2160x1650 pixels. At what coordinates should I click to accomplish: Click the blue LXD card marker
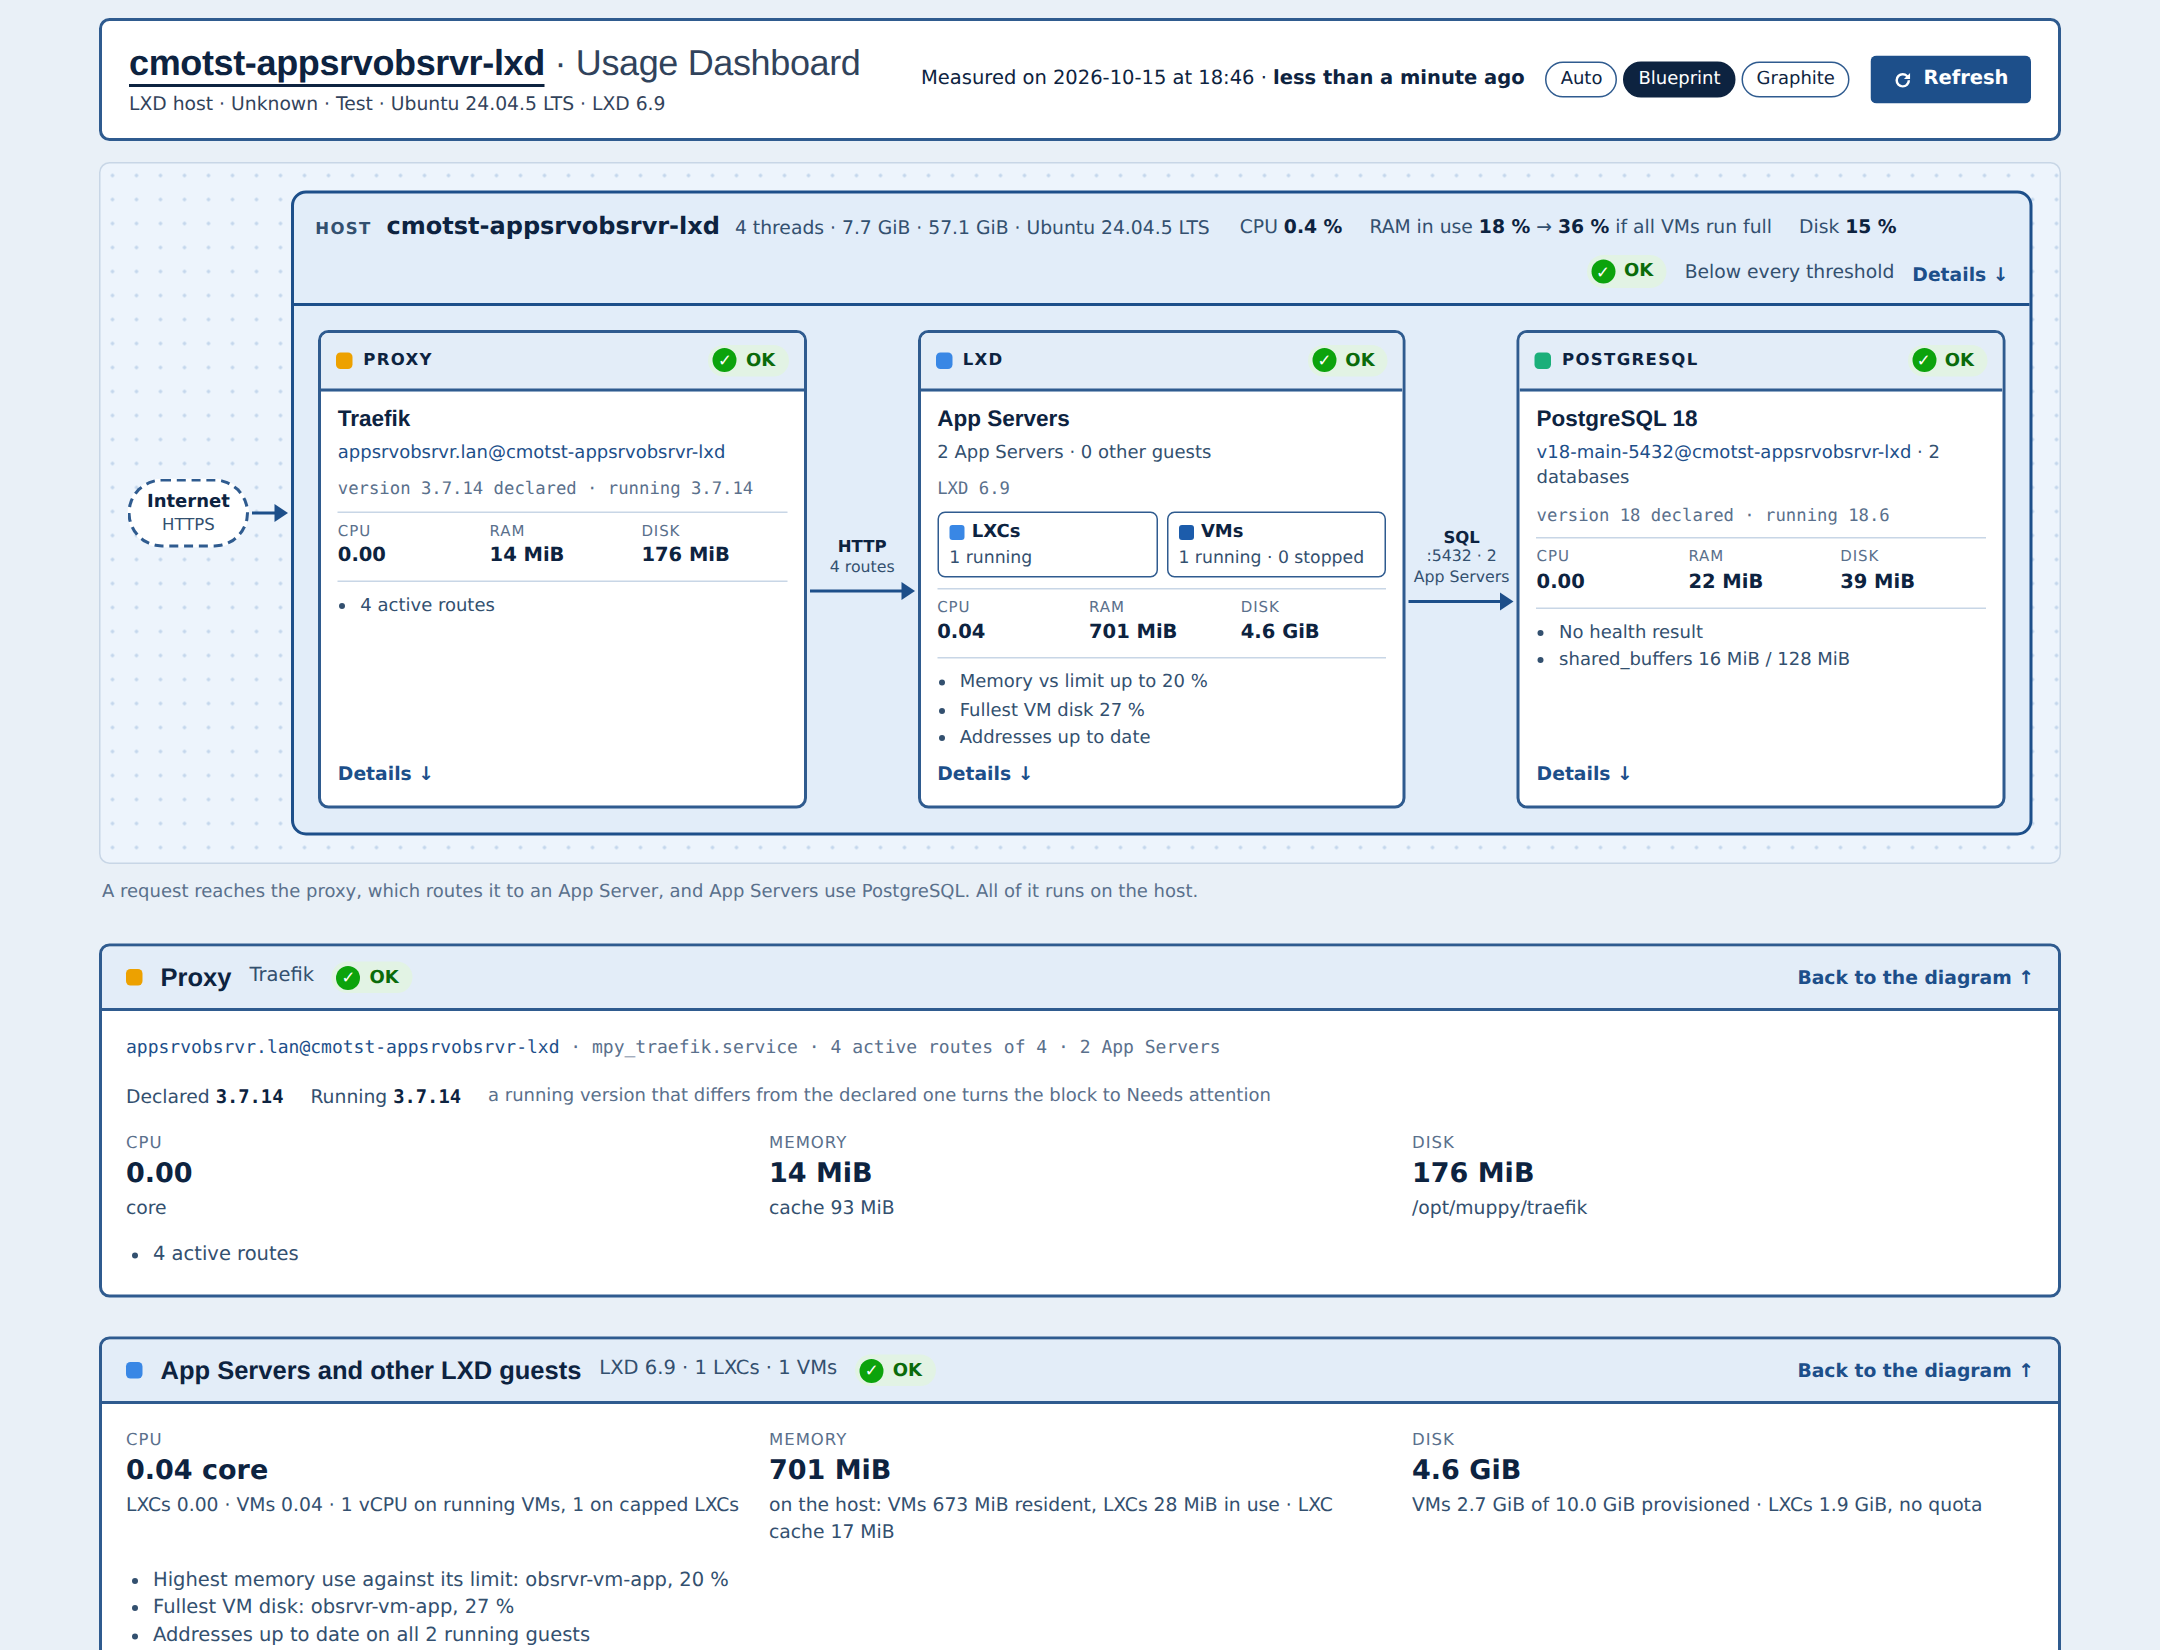[944, 360]
